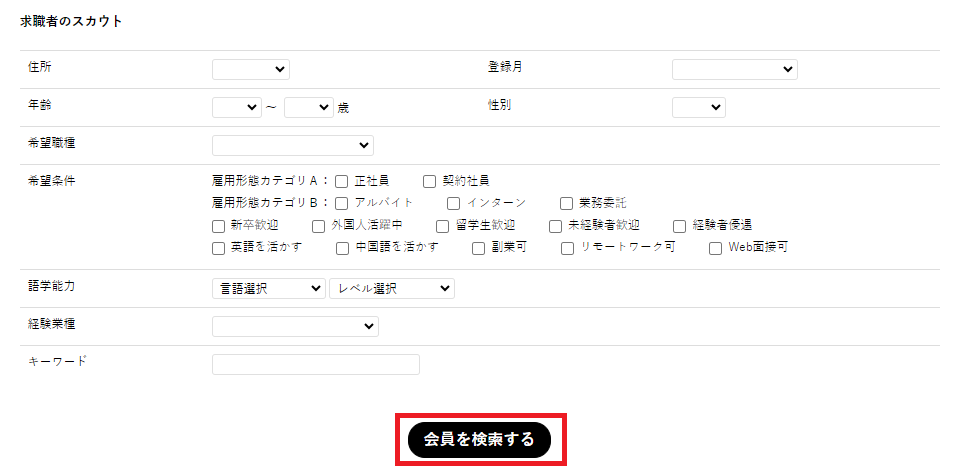Expand the 経験業種 dropdown
This screenshot has height=467, width=954.
point(295,326)
